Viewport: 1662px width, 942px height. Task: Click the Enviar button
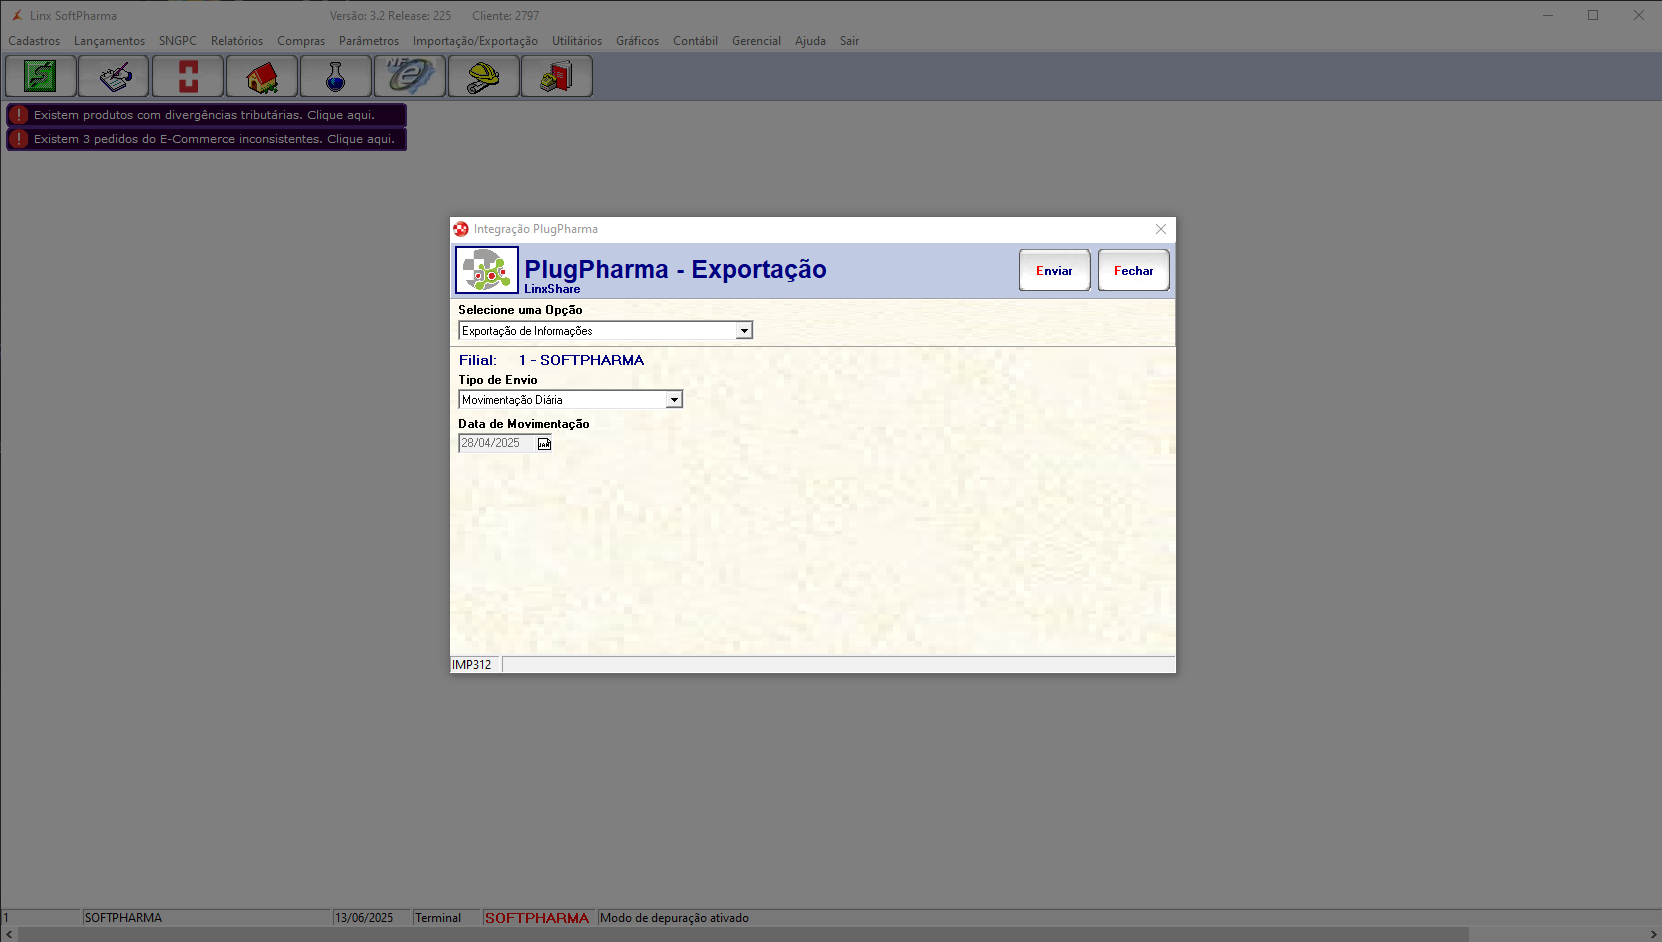1055,270
